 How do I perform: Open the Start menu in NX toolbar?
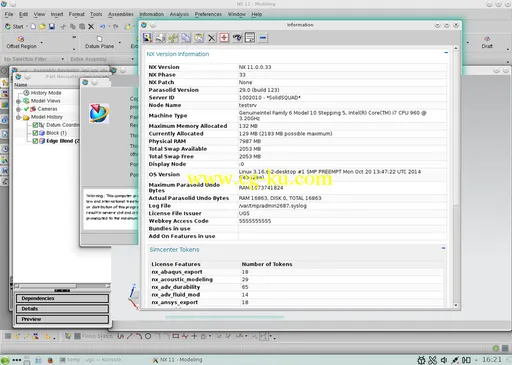point(14,27)
